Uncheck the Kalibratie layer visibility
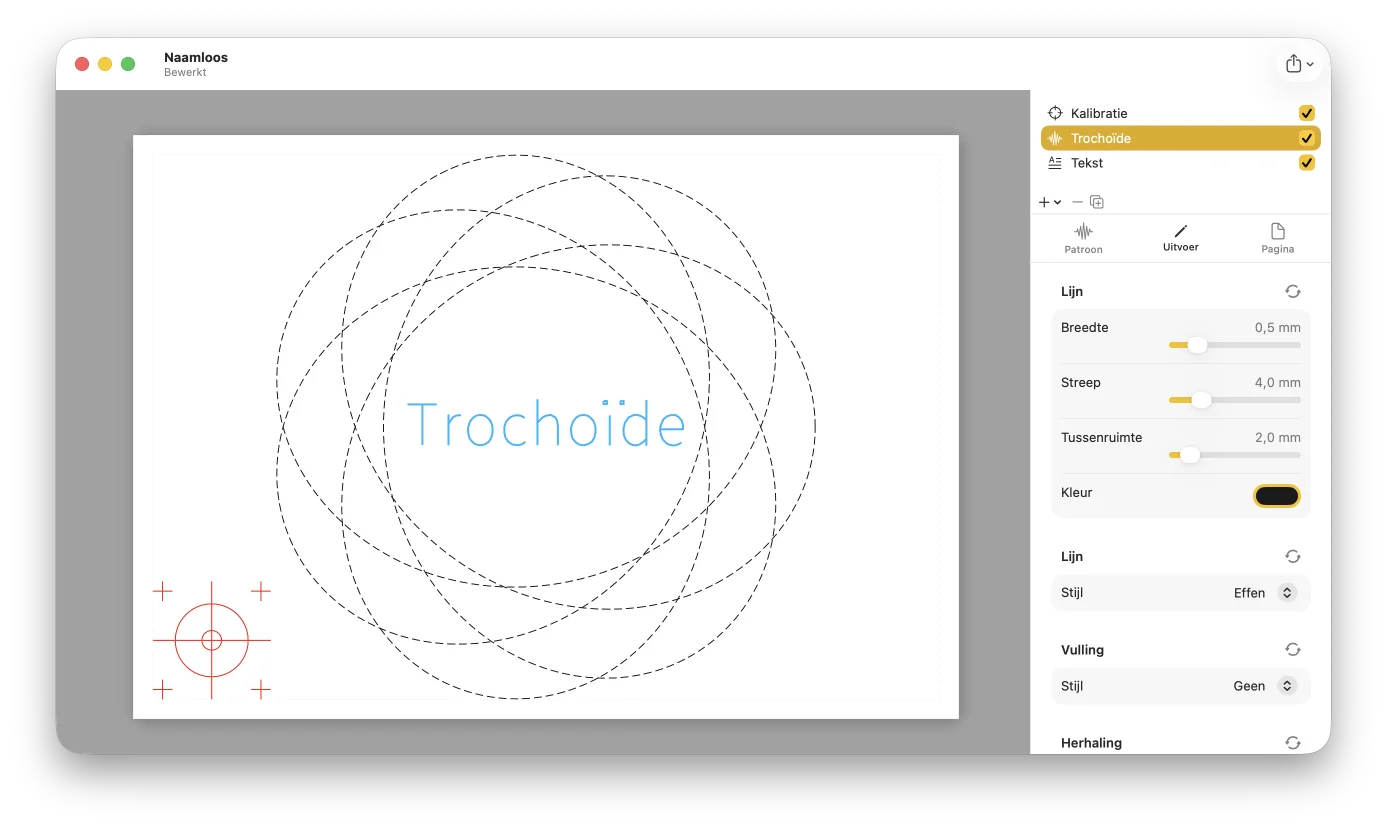 click(1307, 113)
